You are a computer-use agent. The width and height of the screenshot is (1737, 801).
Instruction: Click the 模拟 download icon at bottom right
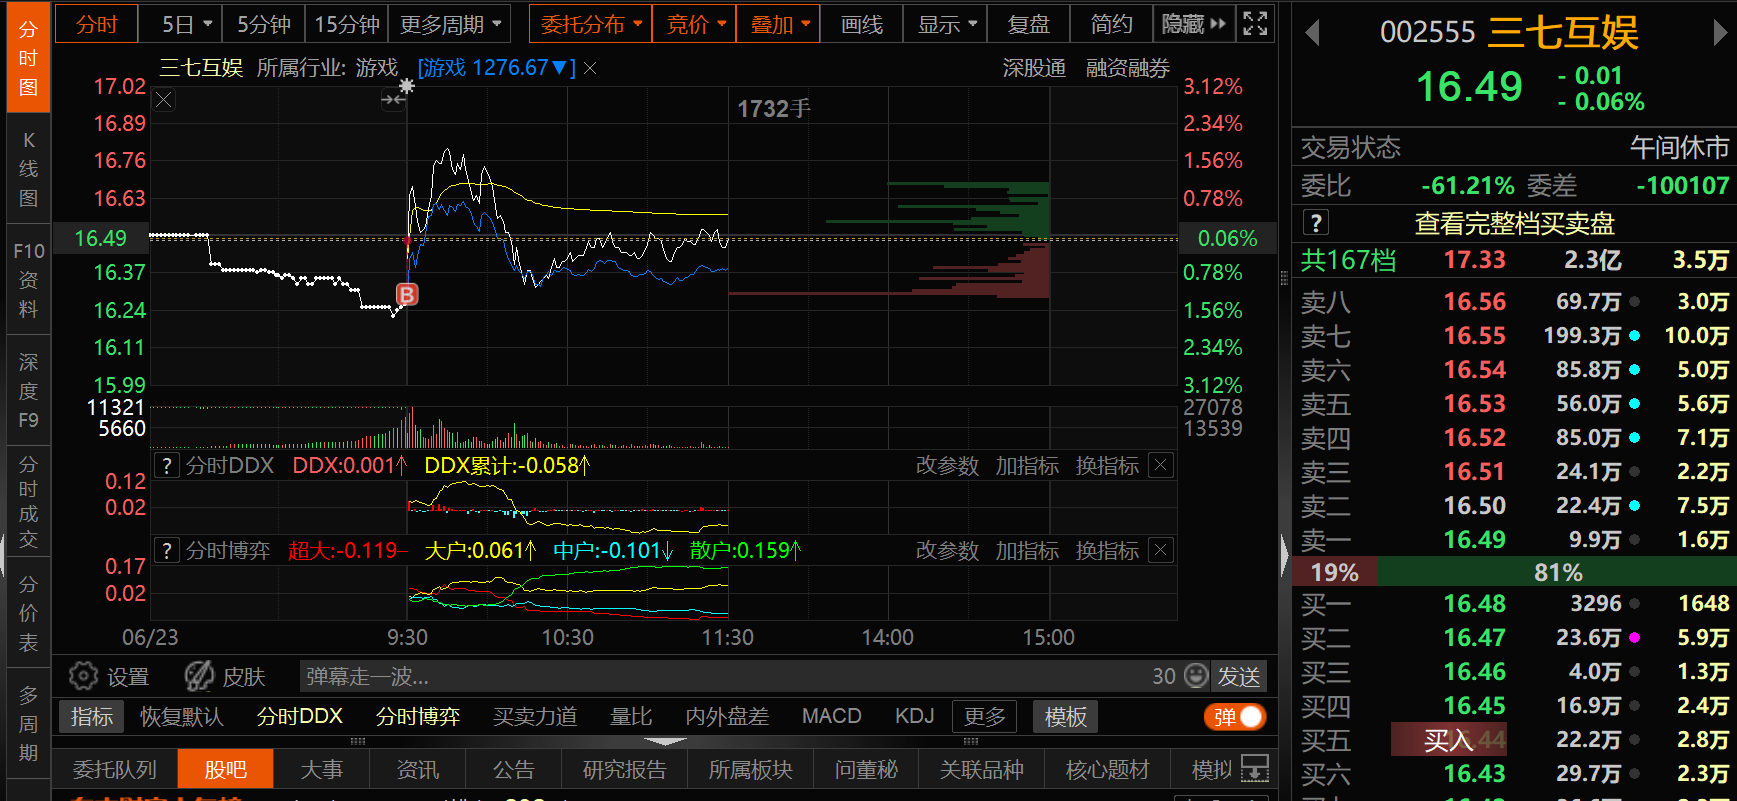point(1255,769)
